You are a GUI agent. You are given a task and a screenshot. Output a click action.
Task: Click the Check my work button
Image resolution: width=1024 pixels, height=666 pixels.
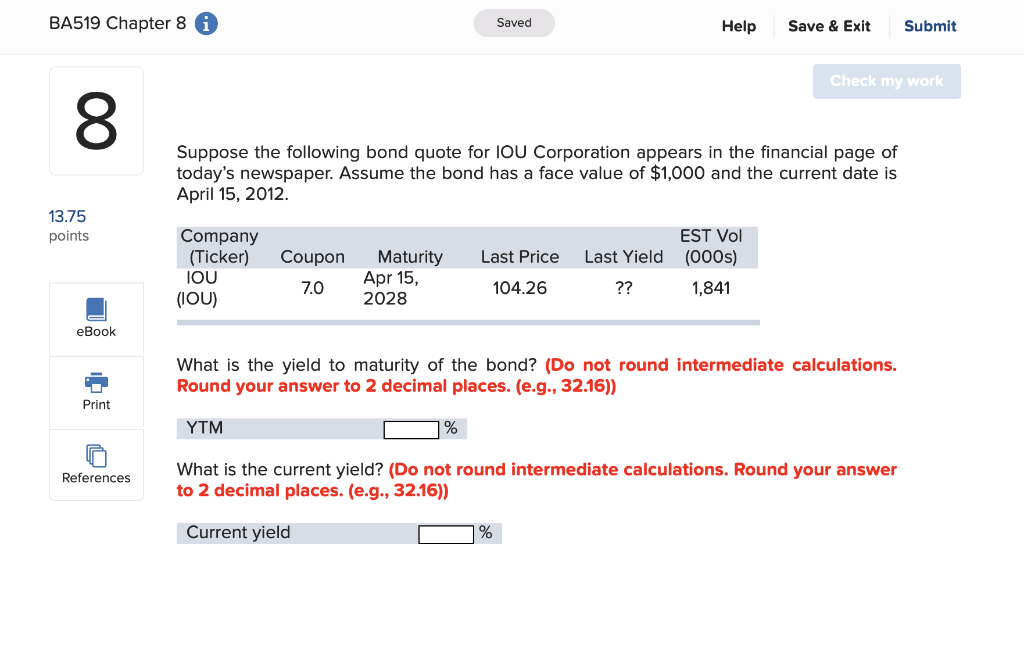point(886,81)
